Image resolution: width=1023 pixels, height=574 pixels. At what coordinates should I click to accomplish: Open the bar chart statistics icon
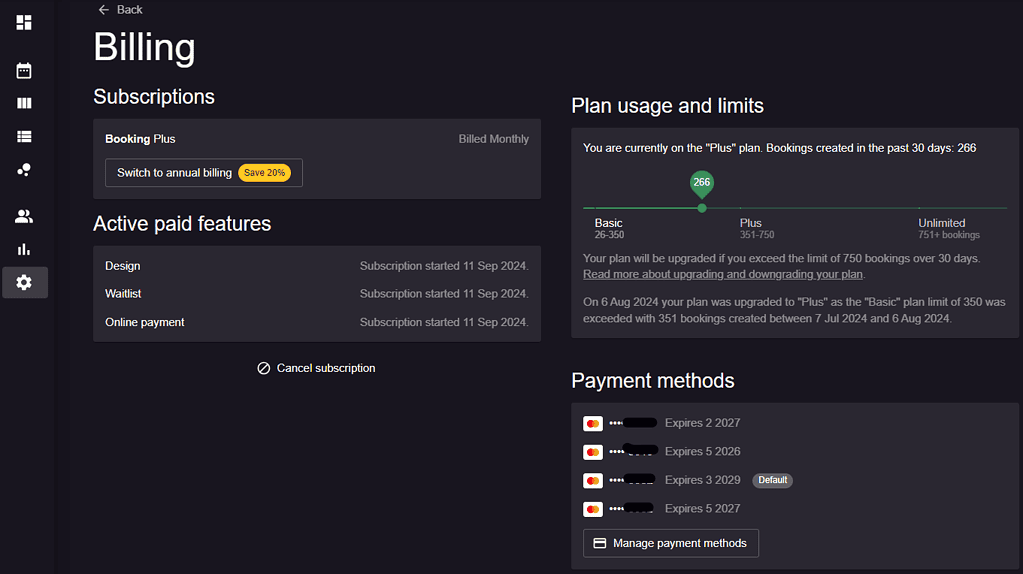pyautogui.click(x=24, y=249)
